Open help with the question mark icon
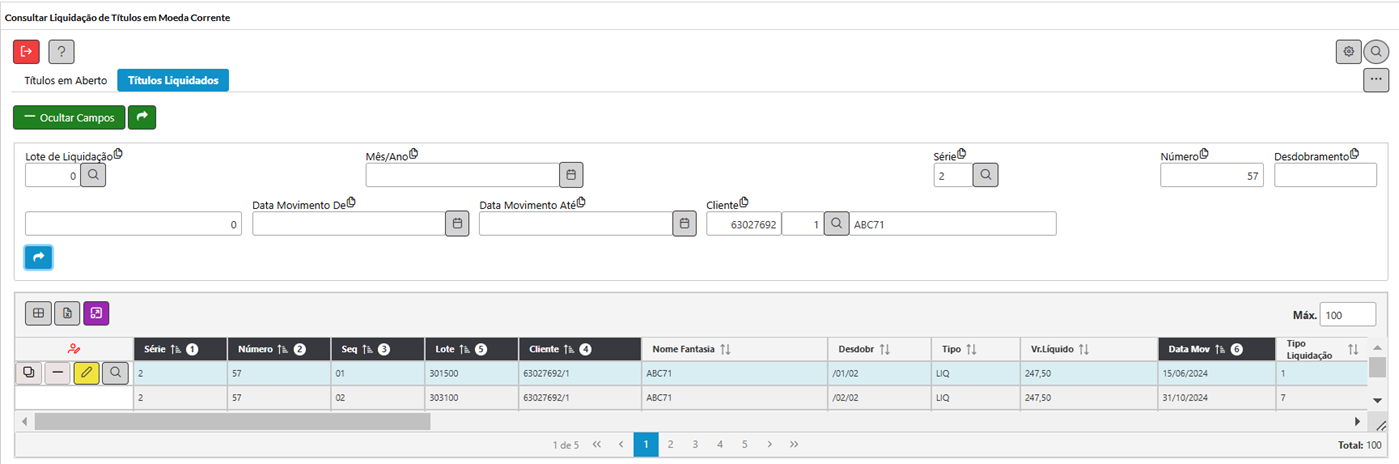The height and width of the screenshot is (464, 1399). point(61,51)
